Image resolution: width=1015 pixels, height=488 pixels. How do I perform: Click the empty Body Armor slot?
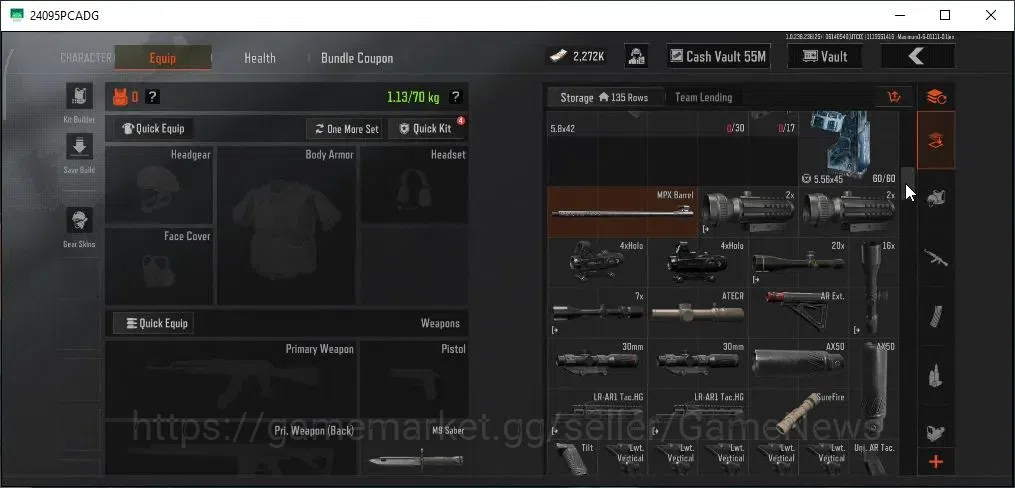click(286, 225)
